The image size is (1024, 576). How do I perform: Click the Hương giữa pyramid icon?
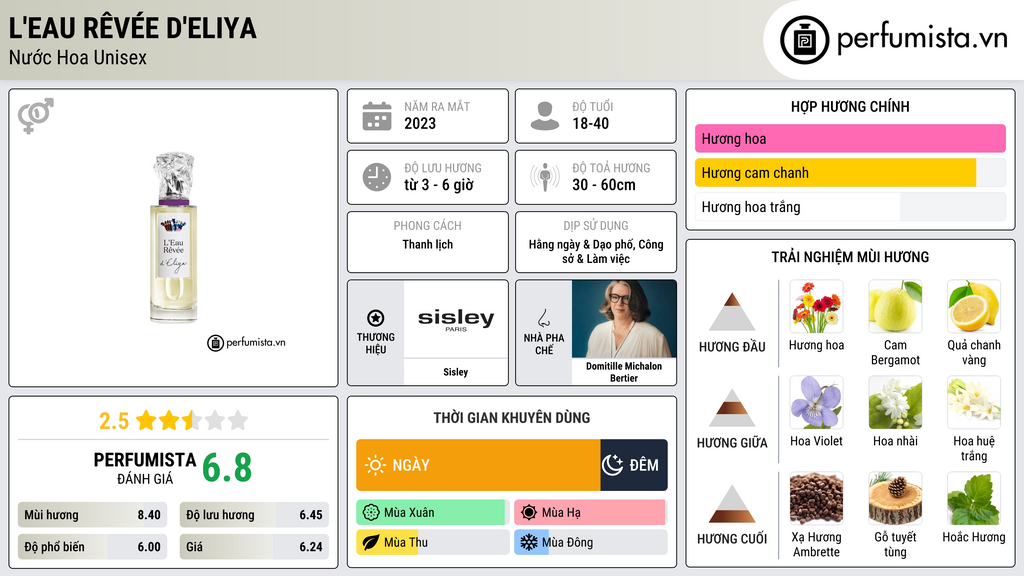[x=732, y=408]
